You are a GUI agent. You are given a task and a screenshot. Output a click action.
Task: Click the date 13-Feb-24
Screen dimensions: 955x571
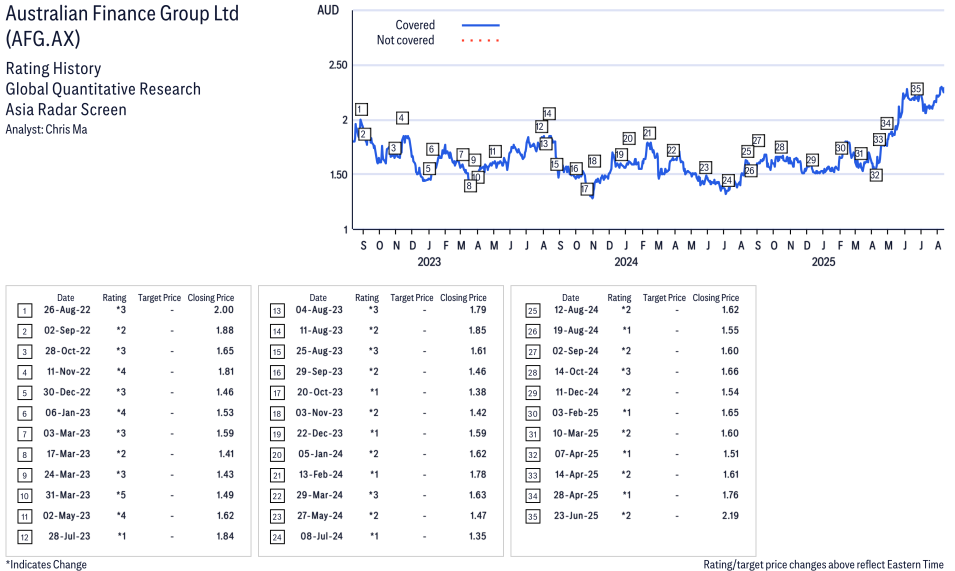(x=320, y=474)
